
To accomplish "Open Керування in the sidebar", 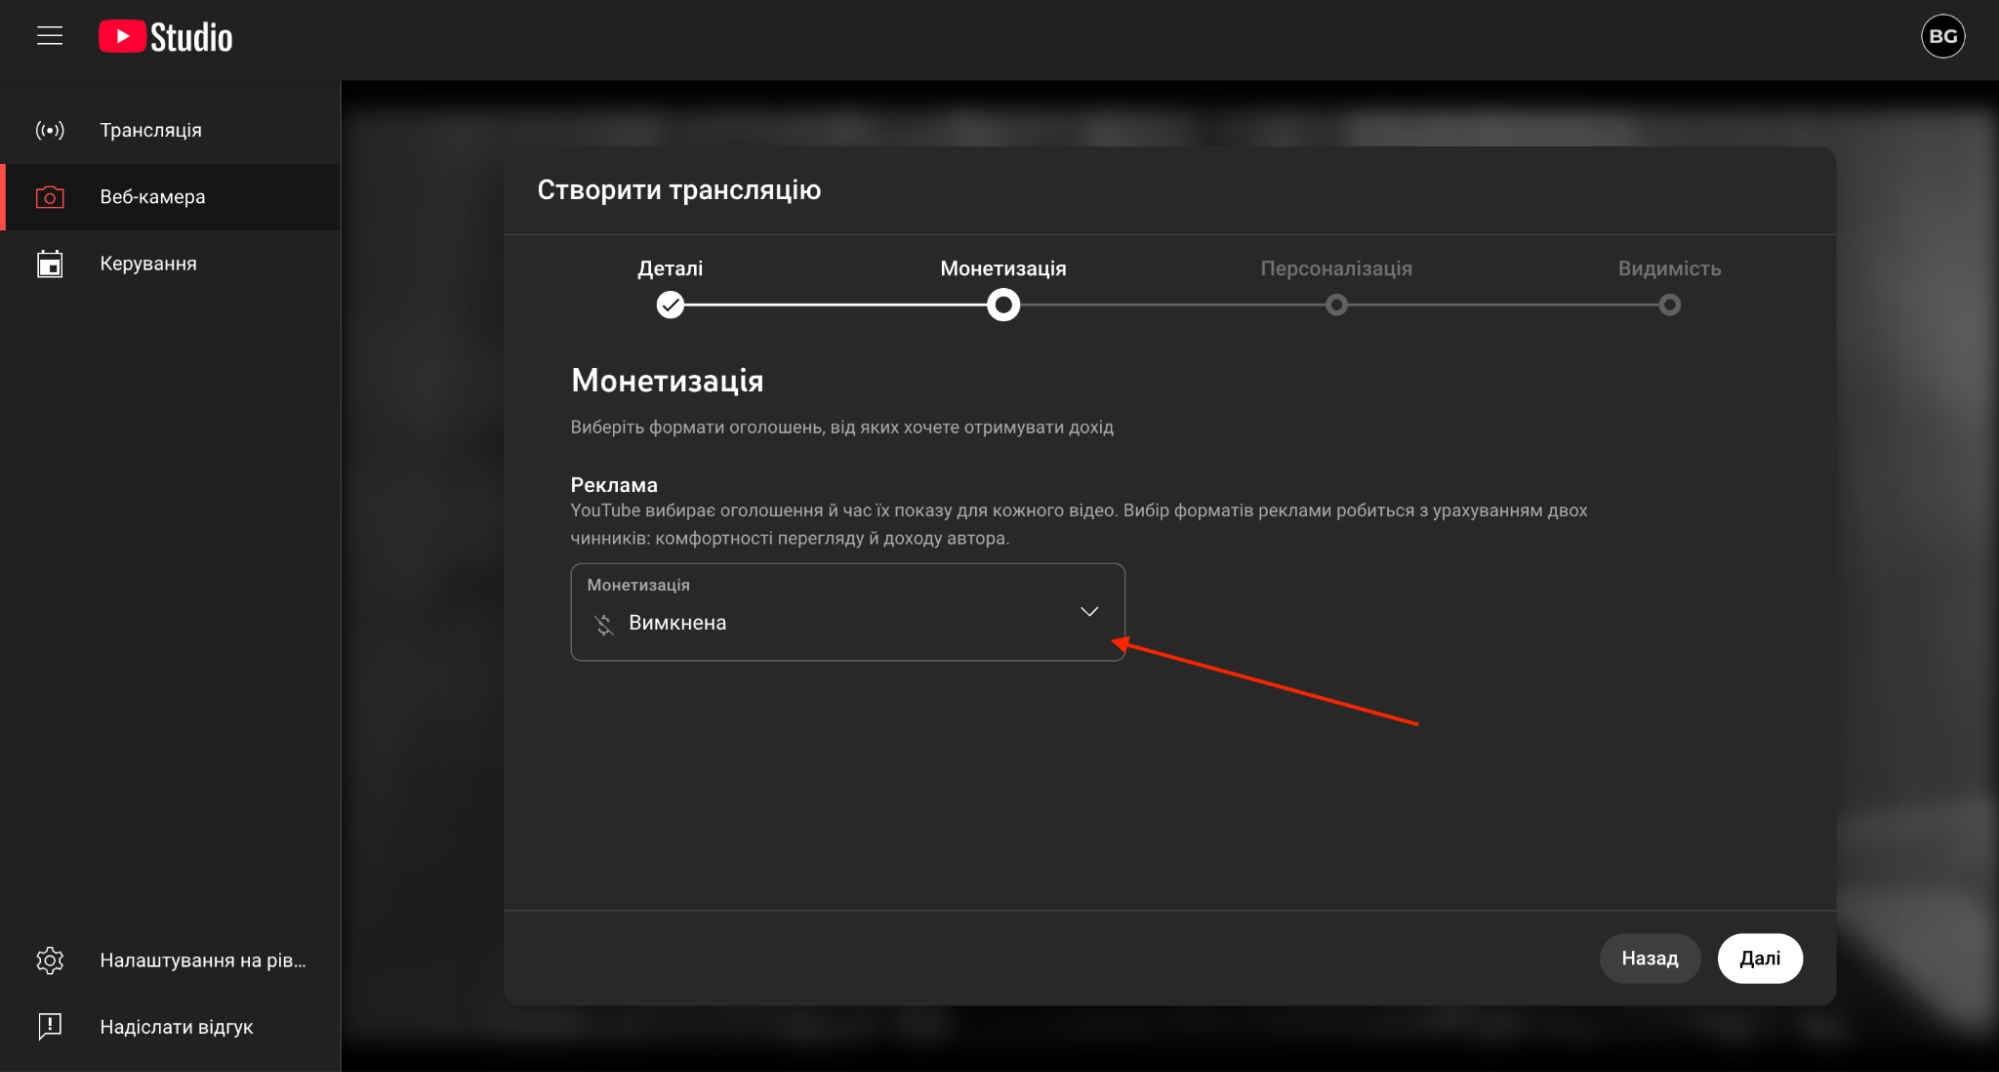I will click(148, 264).
